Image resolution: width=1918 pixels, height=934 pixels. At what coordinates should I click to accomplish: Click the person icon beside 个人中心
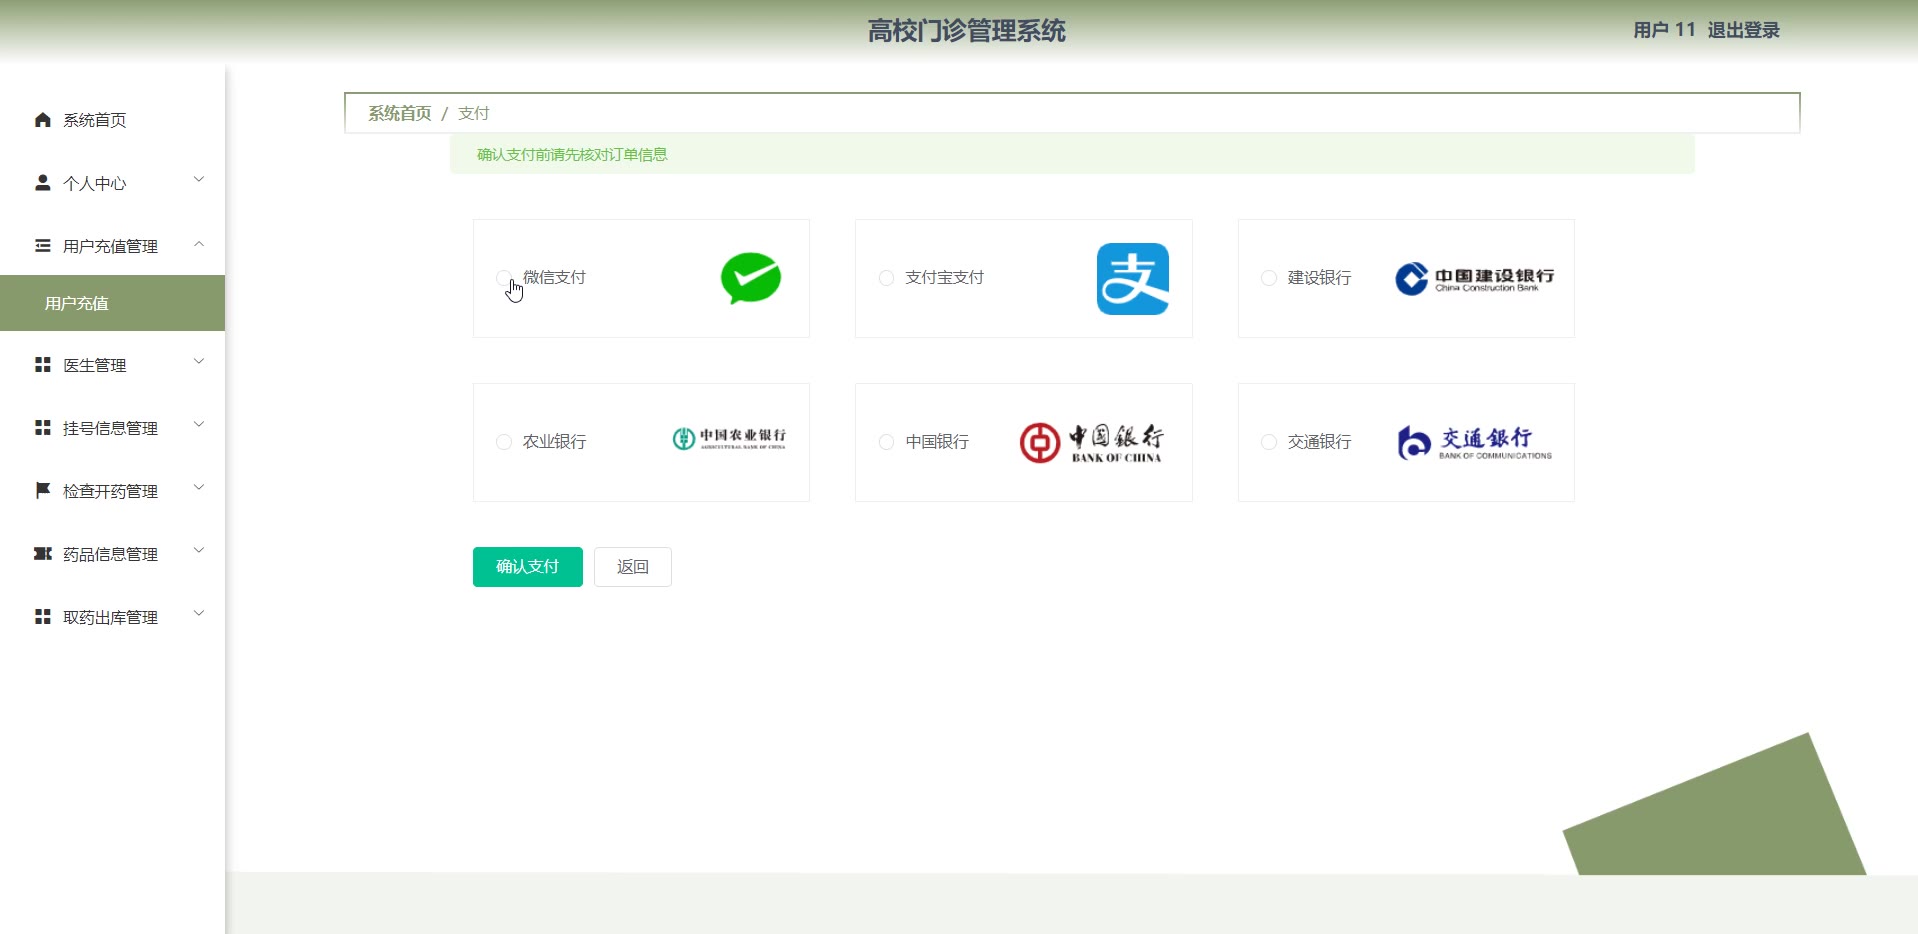(42, 183)
